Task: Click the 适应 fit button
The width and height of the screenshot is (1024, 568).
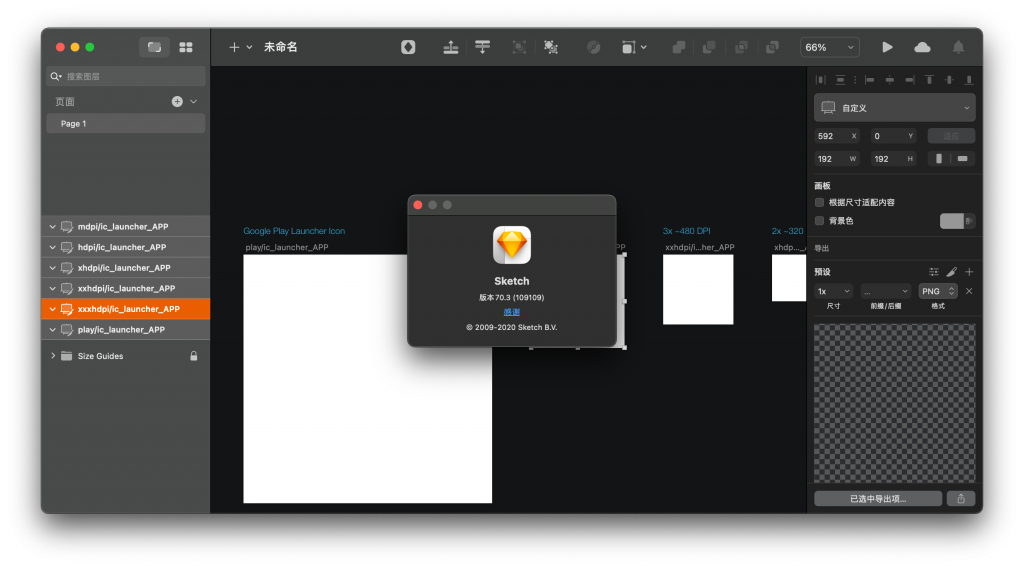Action: (951, 136)
